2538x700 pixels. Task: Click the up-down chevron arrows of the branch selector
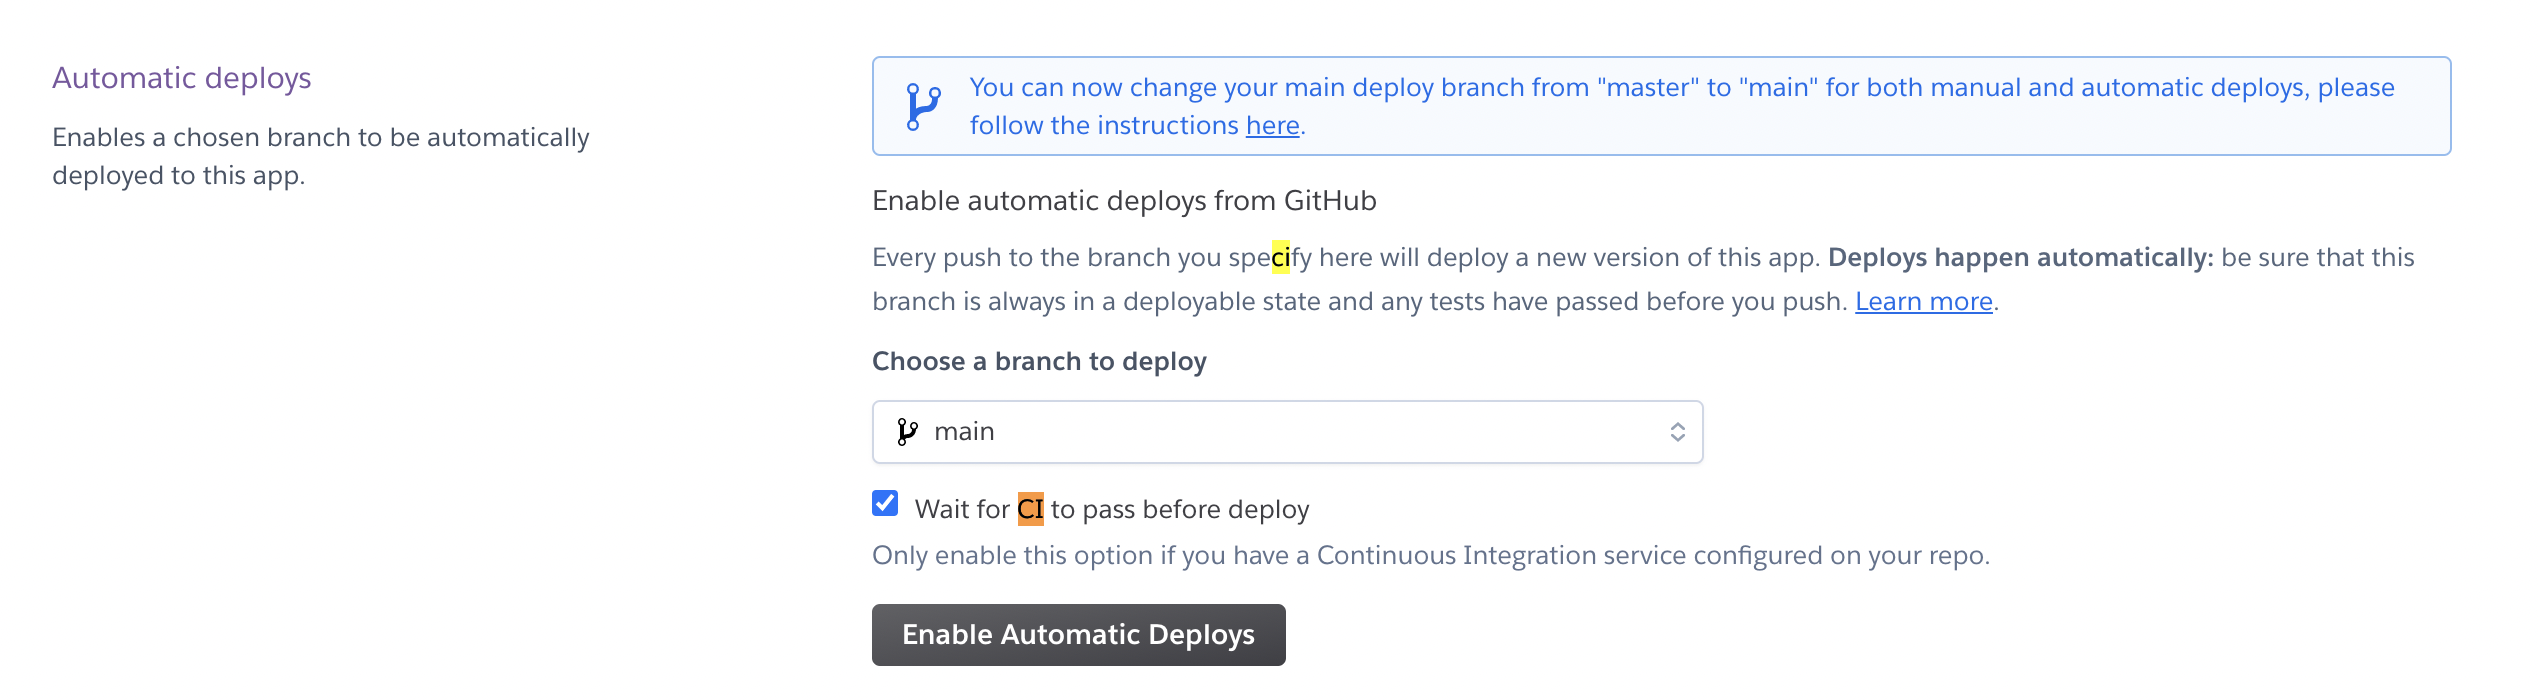pyautogui.click(x=1677, y=432)
